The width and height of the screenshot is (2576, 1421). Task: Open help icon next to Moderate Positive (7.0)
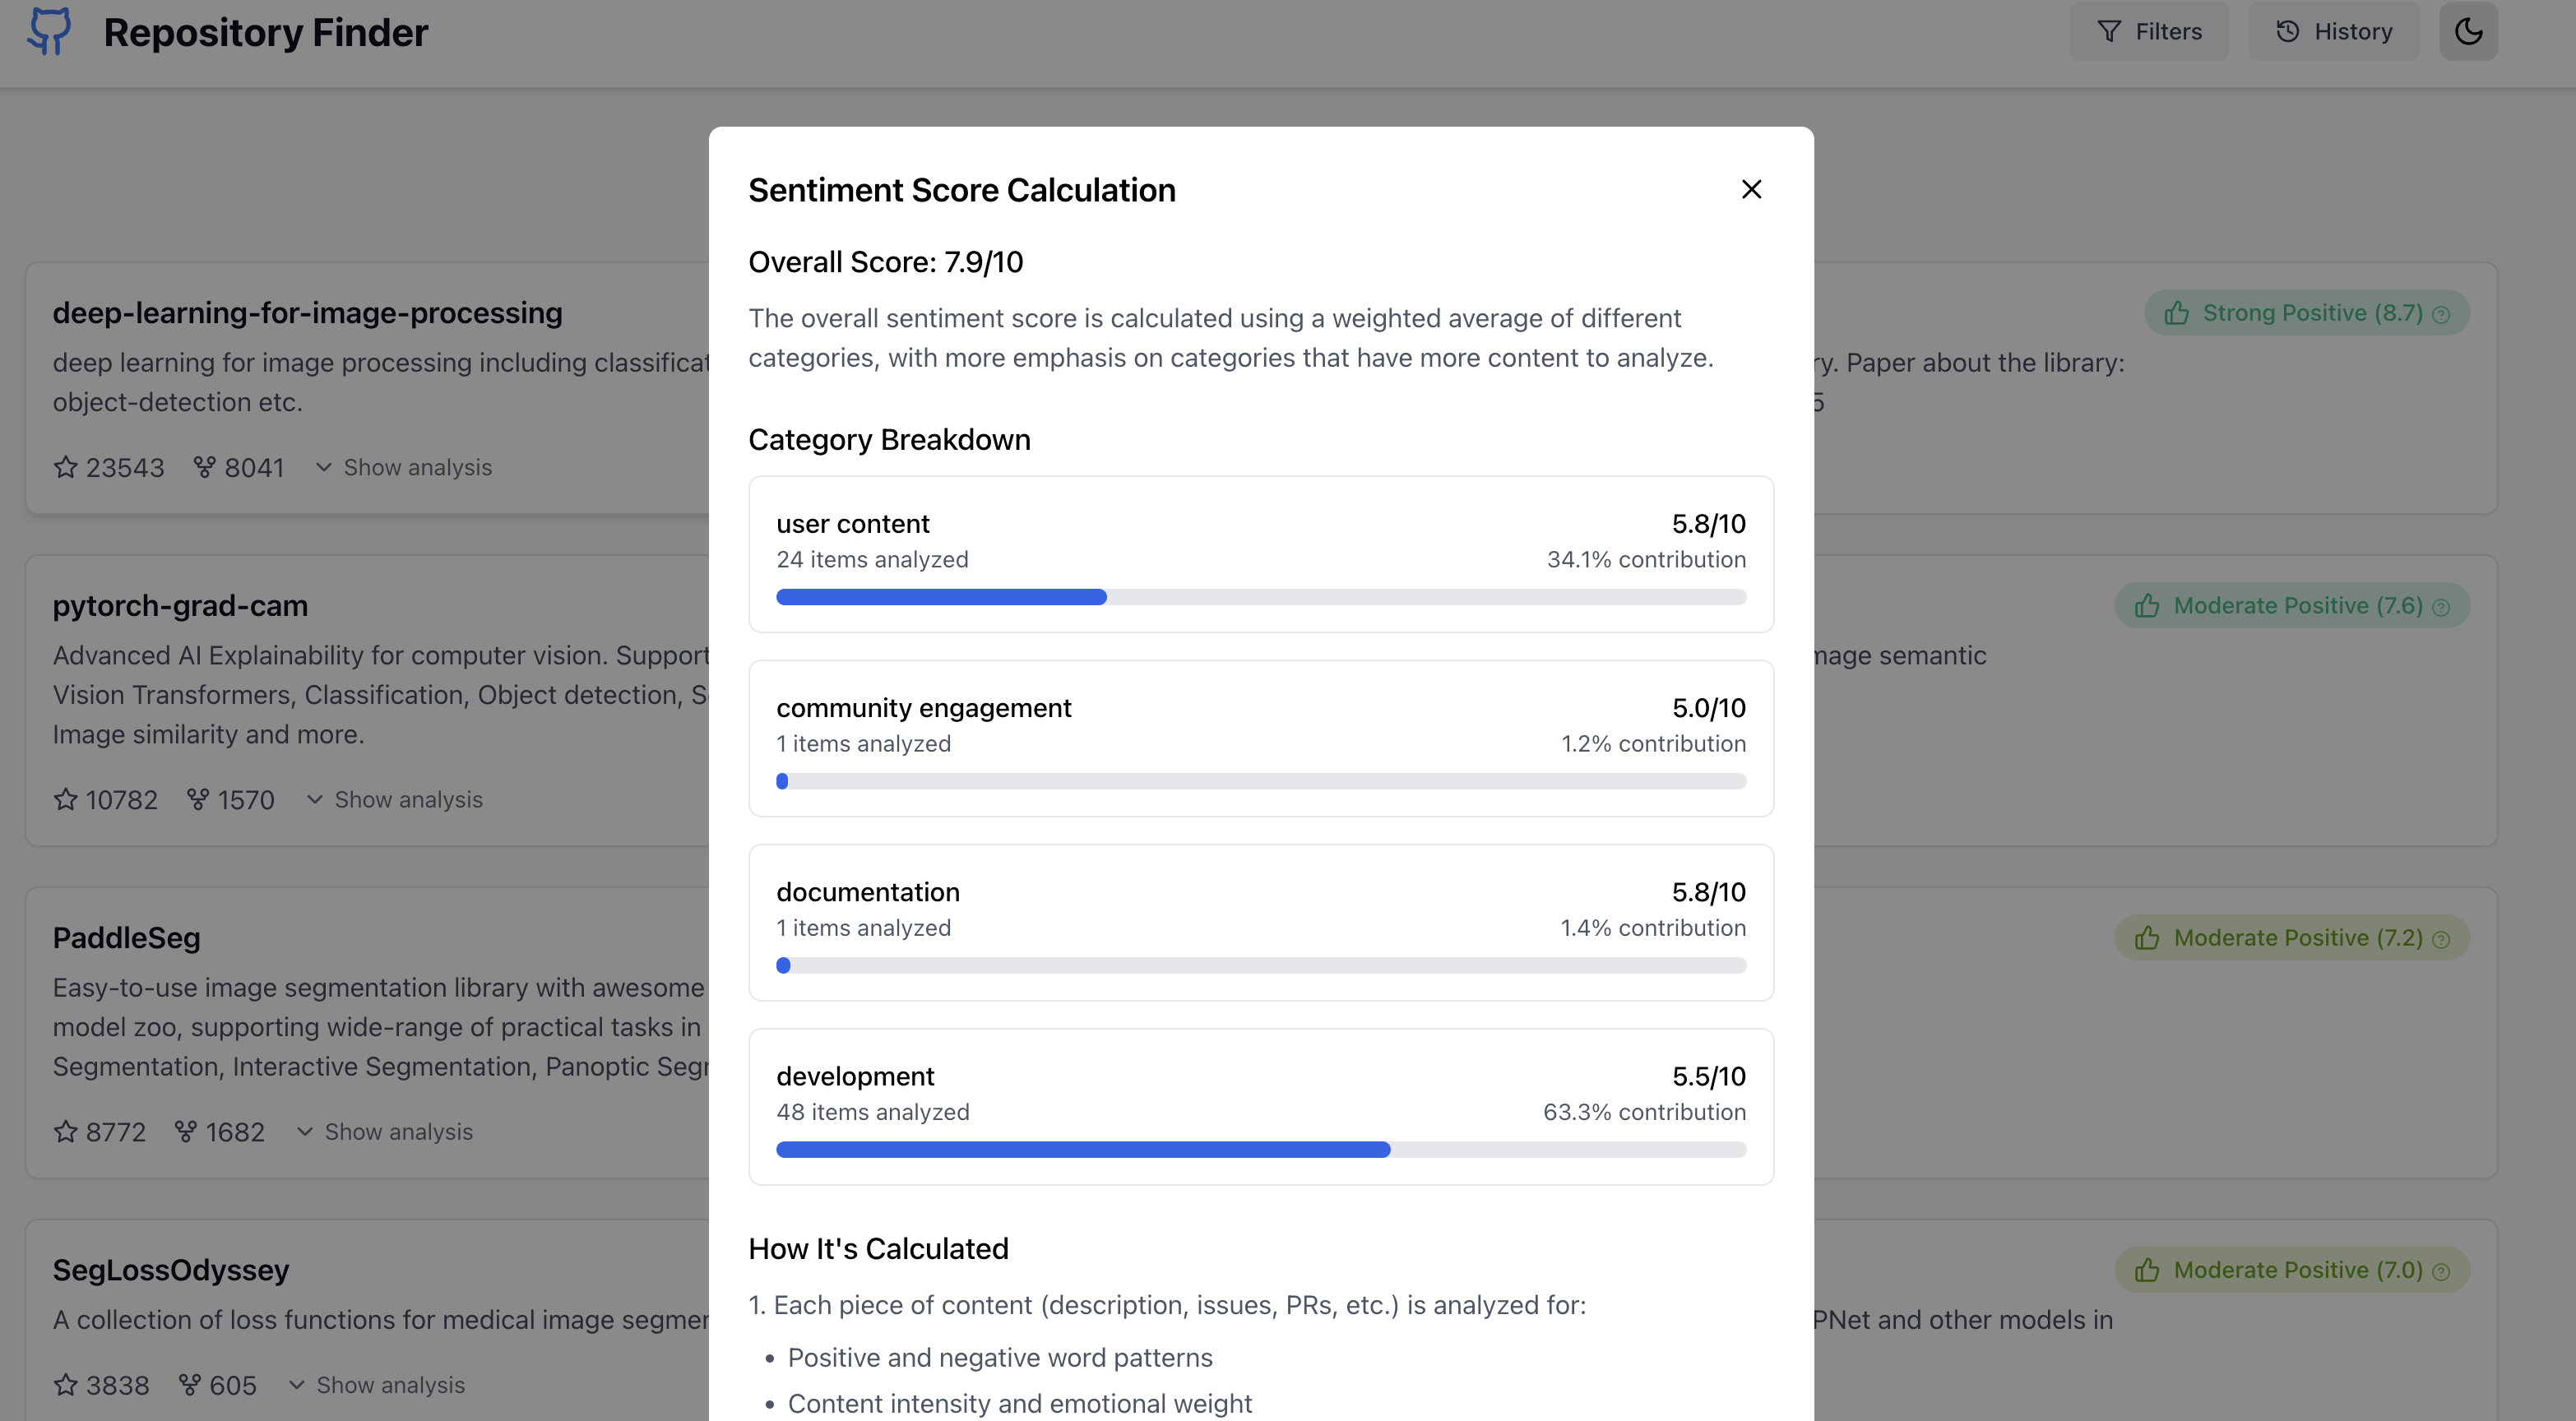[2441, 1272]
